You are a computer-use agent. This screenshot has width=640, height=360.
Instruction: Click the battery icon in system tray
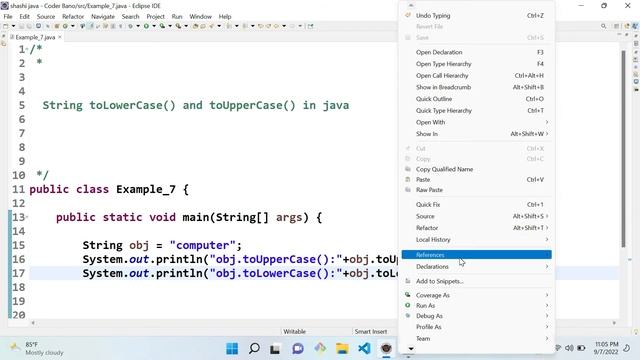click(581, 348)
